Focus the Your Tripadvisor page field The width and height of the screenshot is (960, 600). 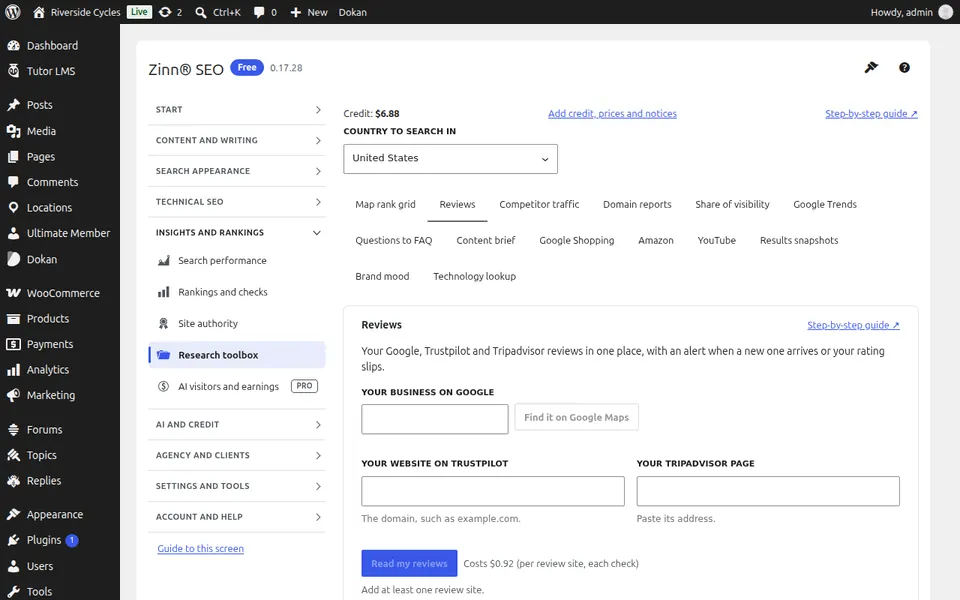coord(768,491)
